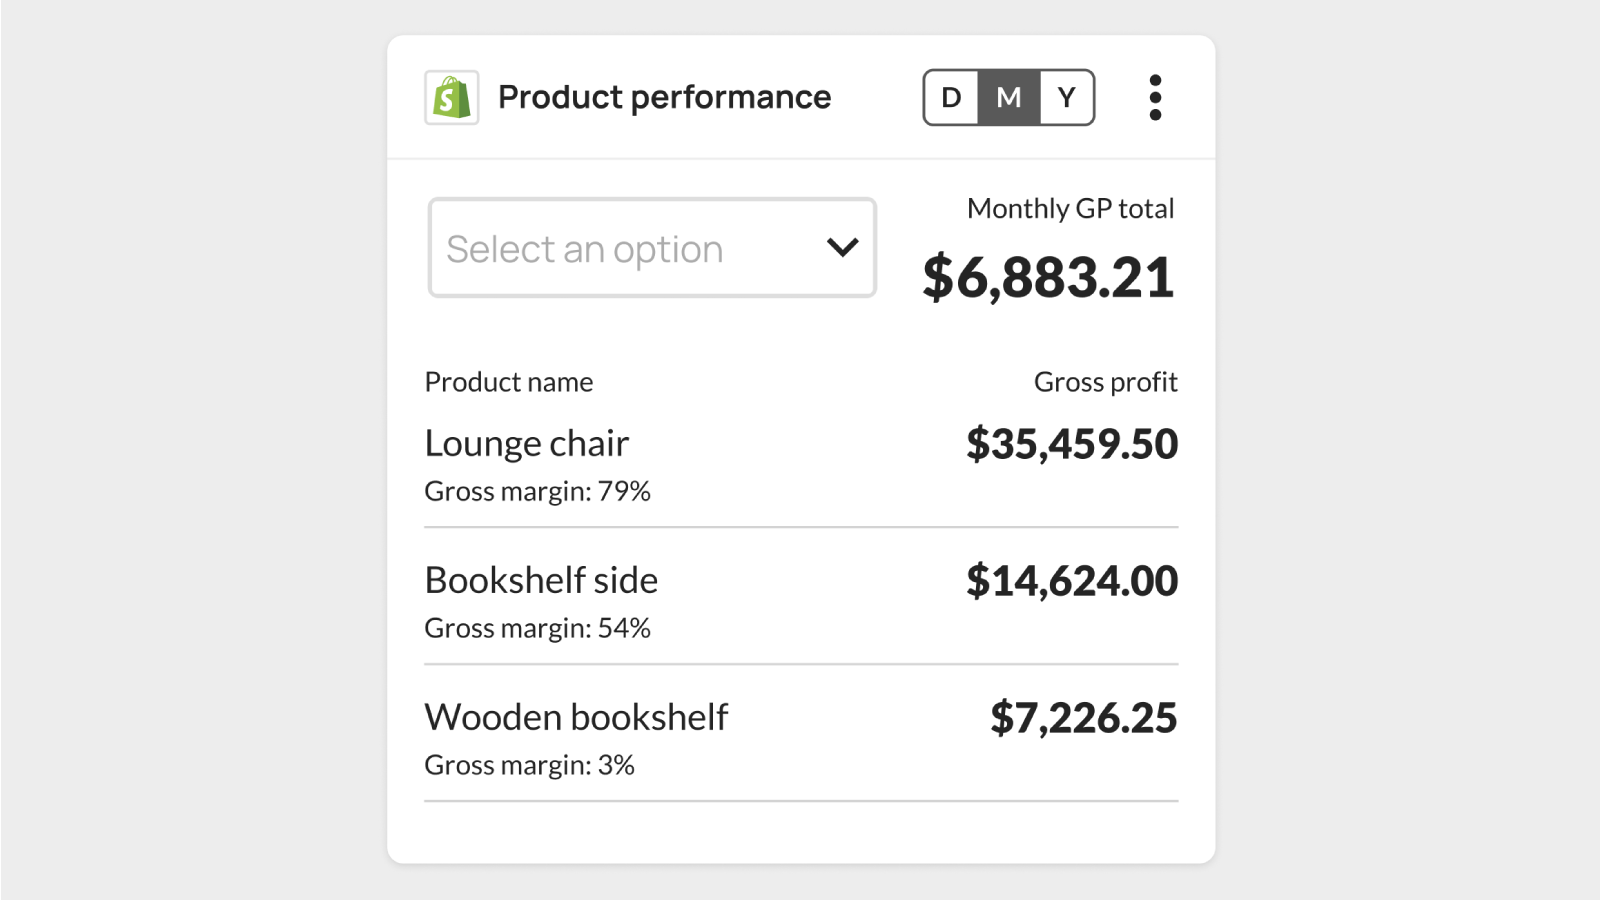Select the Lounge chair product row
The height and width of the screenshot is (900, 1600).
pyautogui.click(x=801, y=465)
